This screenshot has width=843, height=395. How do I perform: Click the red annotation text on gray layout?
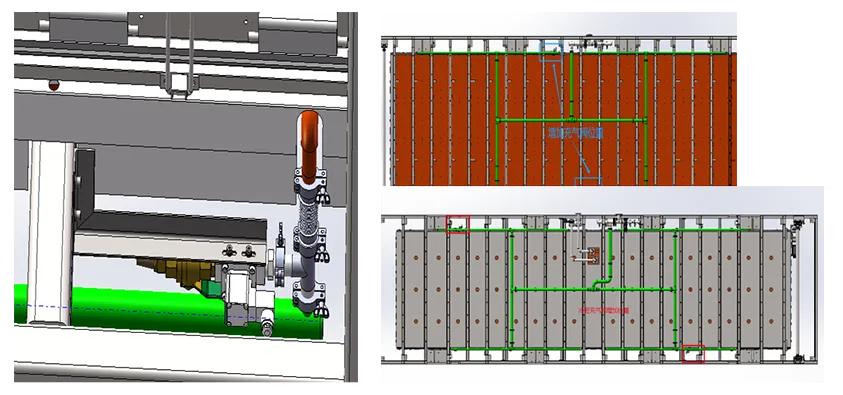coord(603,310)
